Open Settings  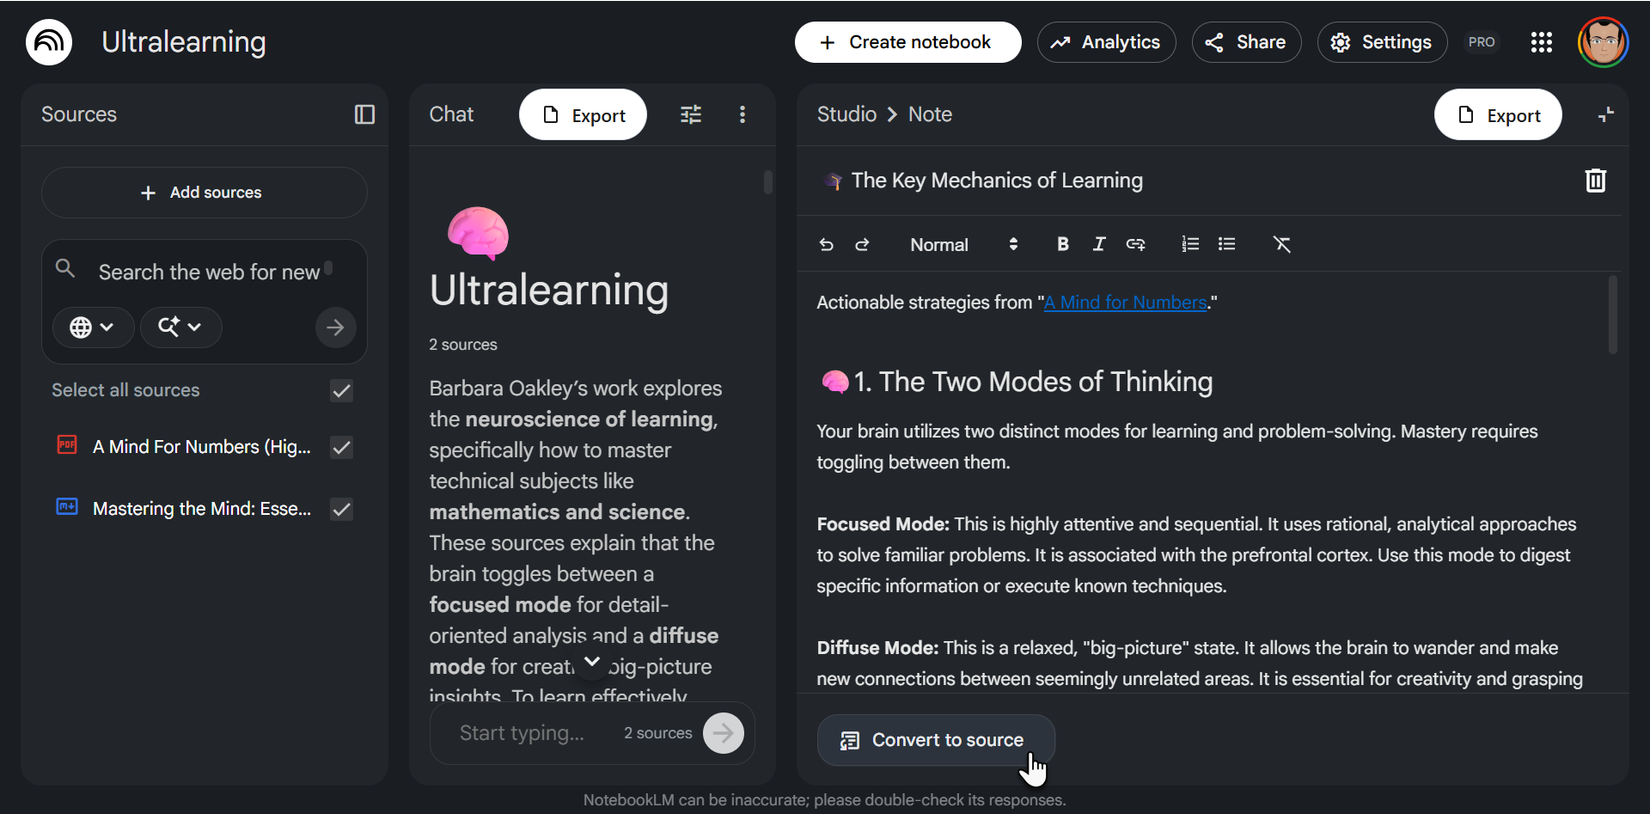[1382, 42]
